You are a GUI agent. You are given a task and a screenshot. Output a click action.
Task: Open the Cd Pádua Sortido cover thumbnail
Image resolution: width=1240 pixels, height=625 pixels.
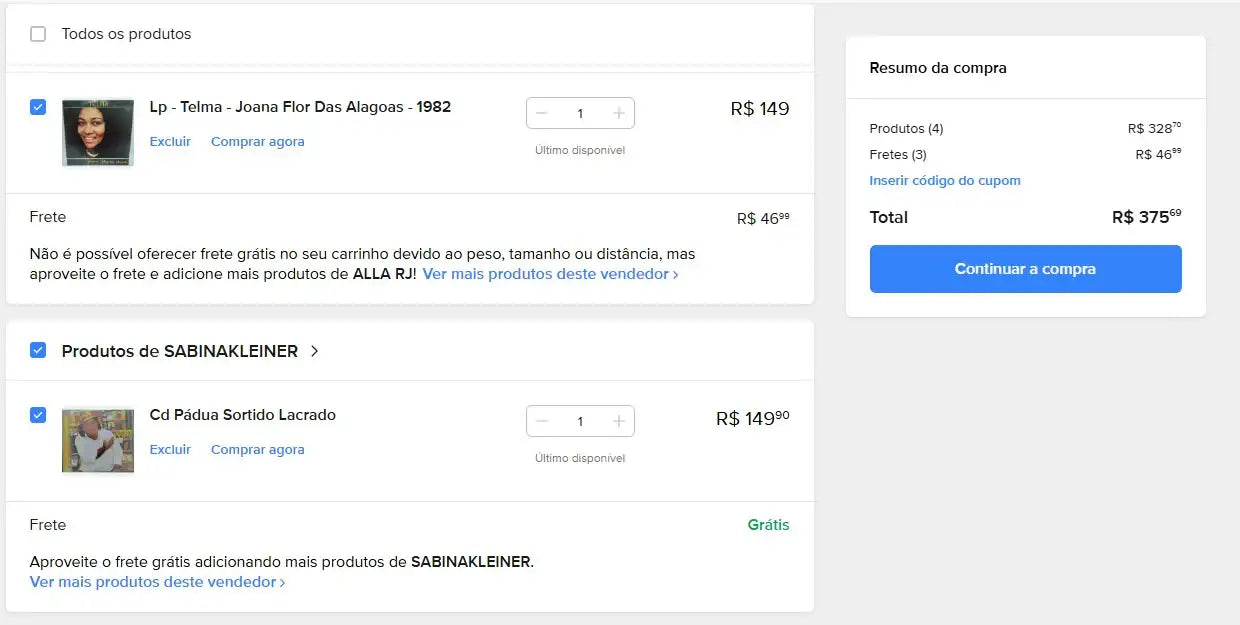[98, 440]
